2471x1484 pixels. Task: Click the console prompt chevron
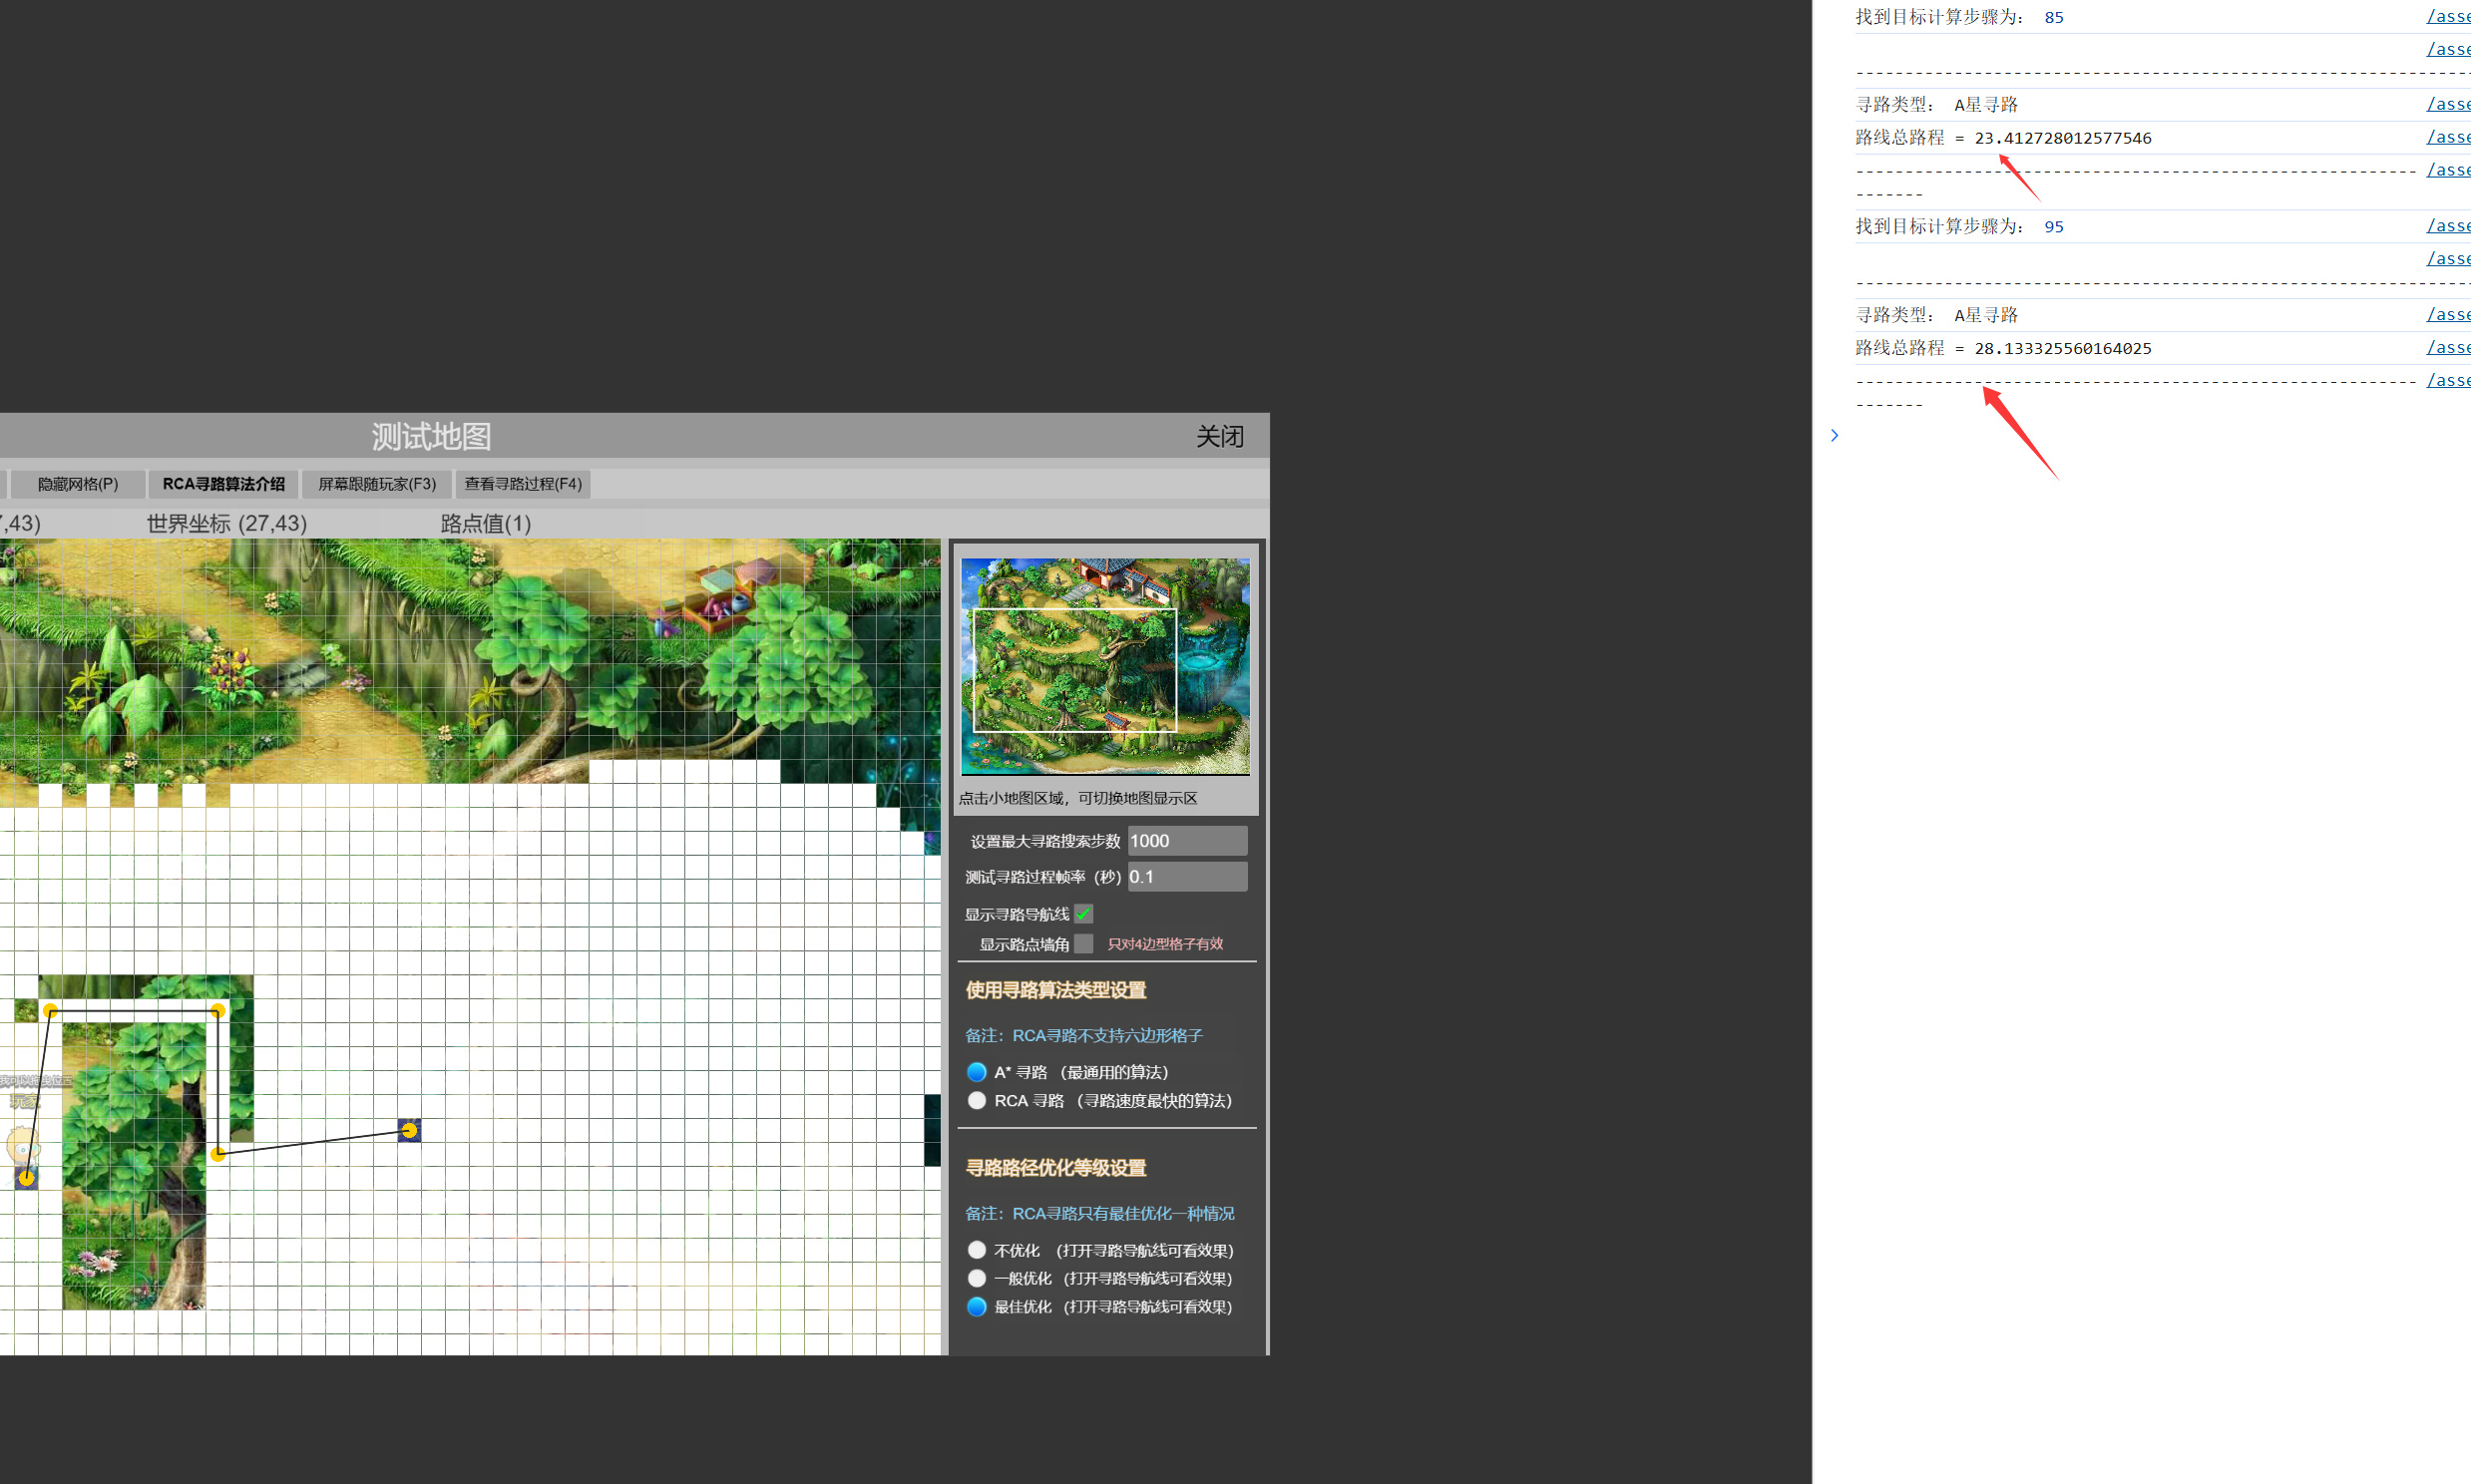[1834, 435]
